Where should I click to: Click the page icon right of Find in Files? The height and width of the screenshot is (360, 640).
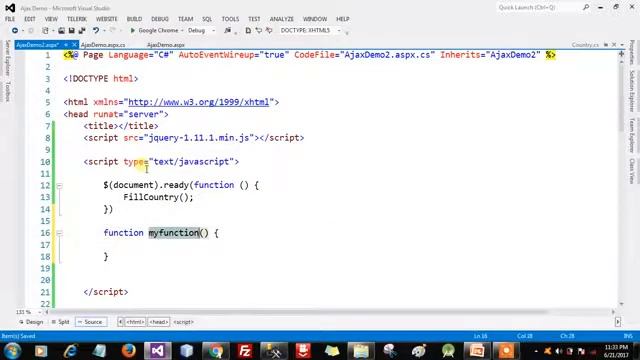[x=248, y=31]
